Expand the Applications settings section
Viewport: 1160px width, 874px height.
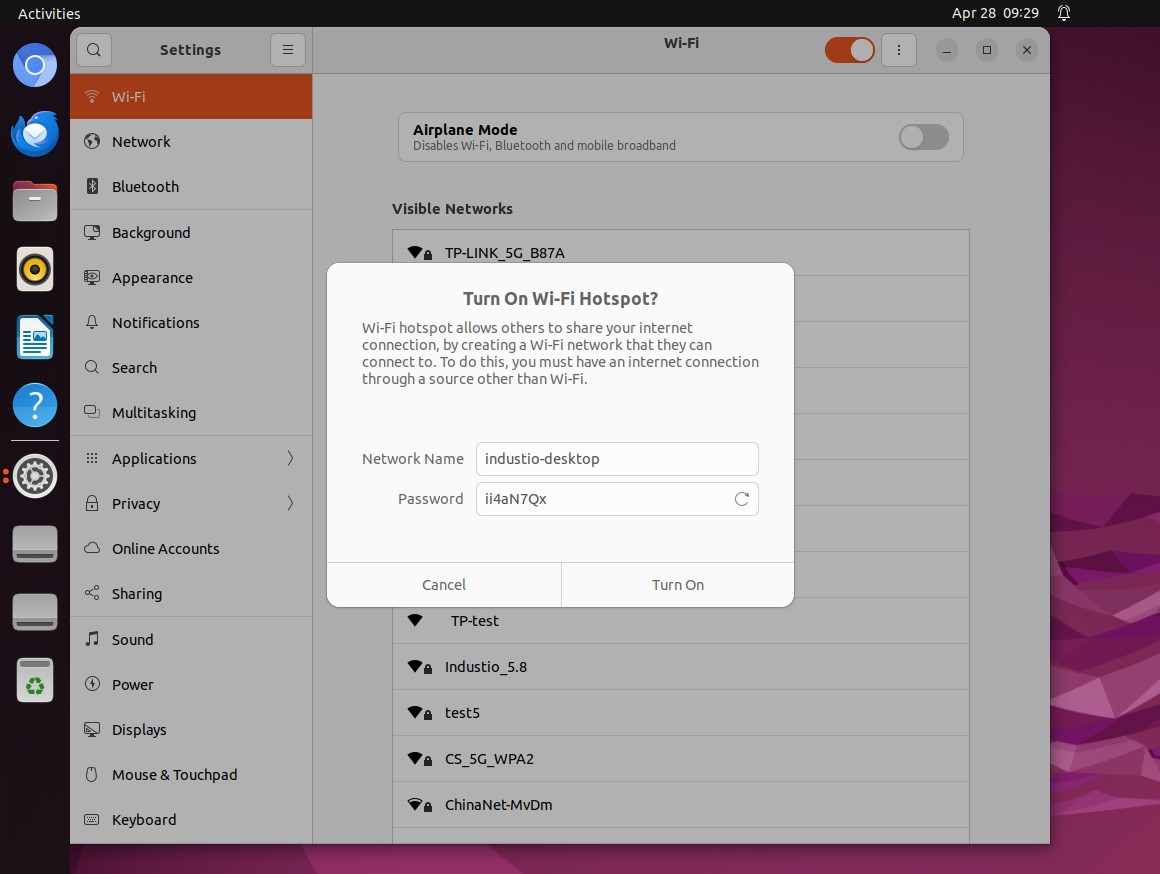tap(191, 458)
